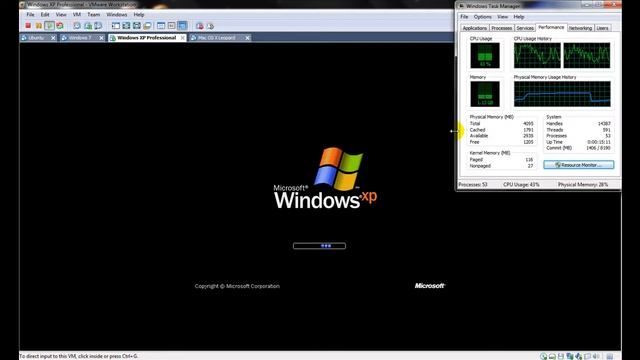This screenshot has height=360, width=640.
Task: Select the Performance tab in Task Manager
Action: 551,27
